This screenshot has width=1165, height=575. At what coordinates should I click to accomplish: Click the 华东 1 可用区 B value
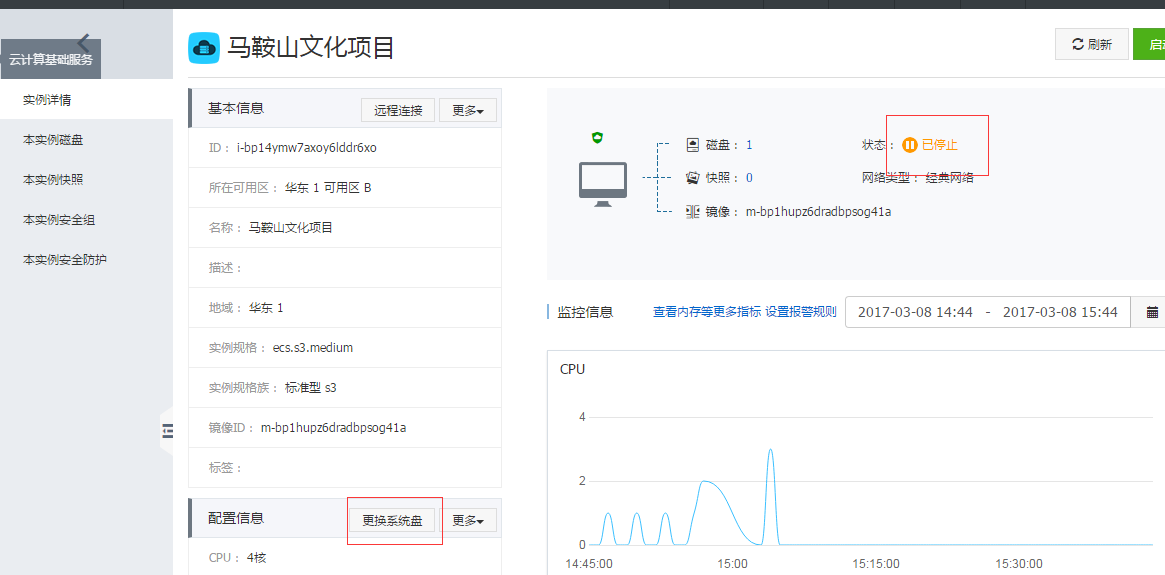tap(328, 187)
